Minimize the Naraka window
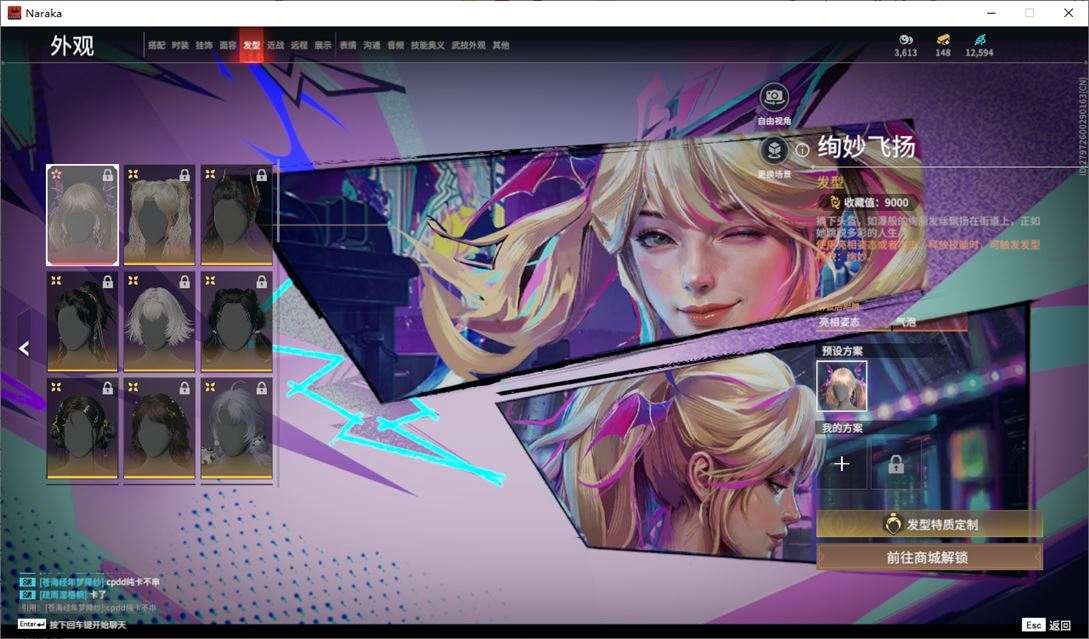This screenshot has height=639, width=1089. pyautogui.click(x=991, y=13)
